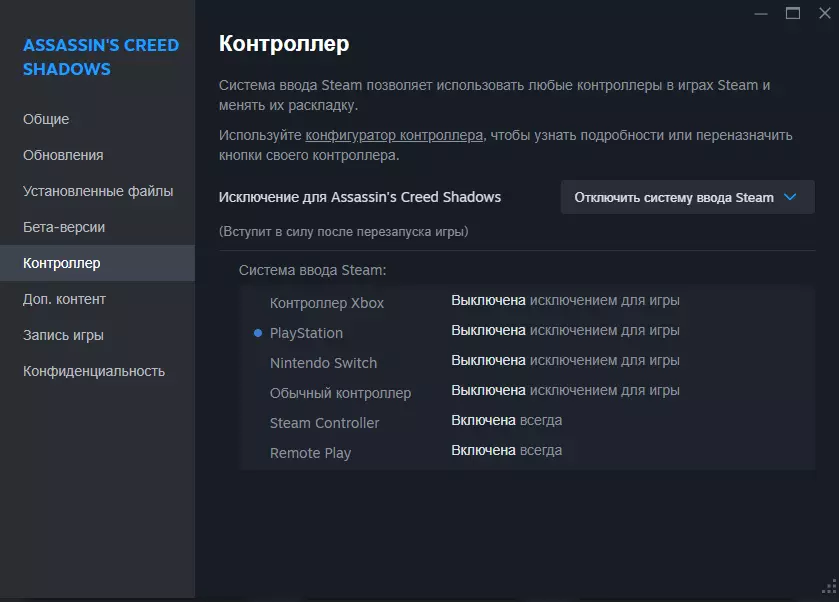Viewport: 839px width, 602px height.
Task: Open the Доп. контент section
Action: (x=64, y=299)
